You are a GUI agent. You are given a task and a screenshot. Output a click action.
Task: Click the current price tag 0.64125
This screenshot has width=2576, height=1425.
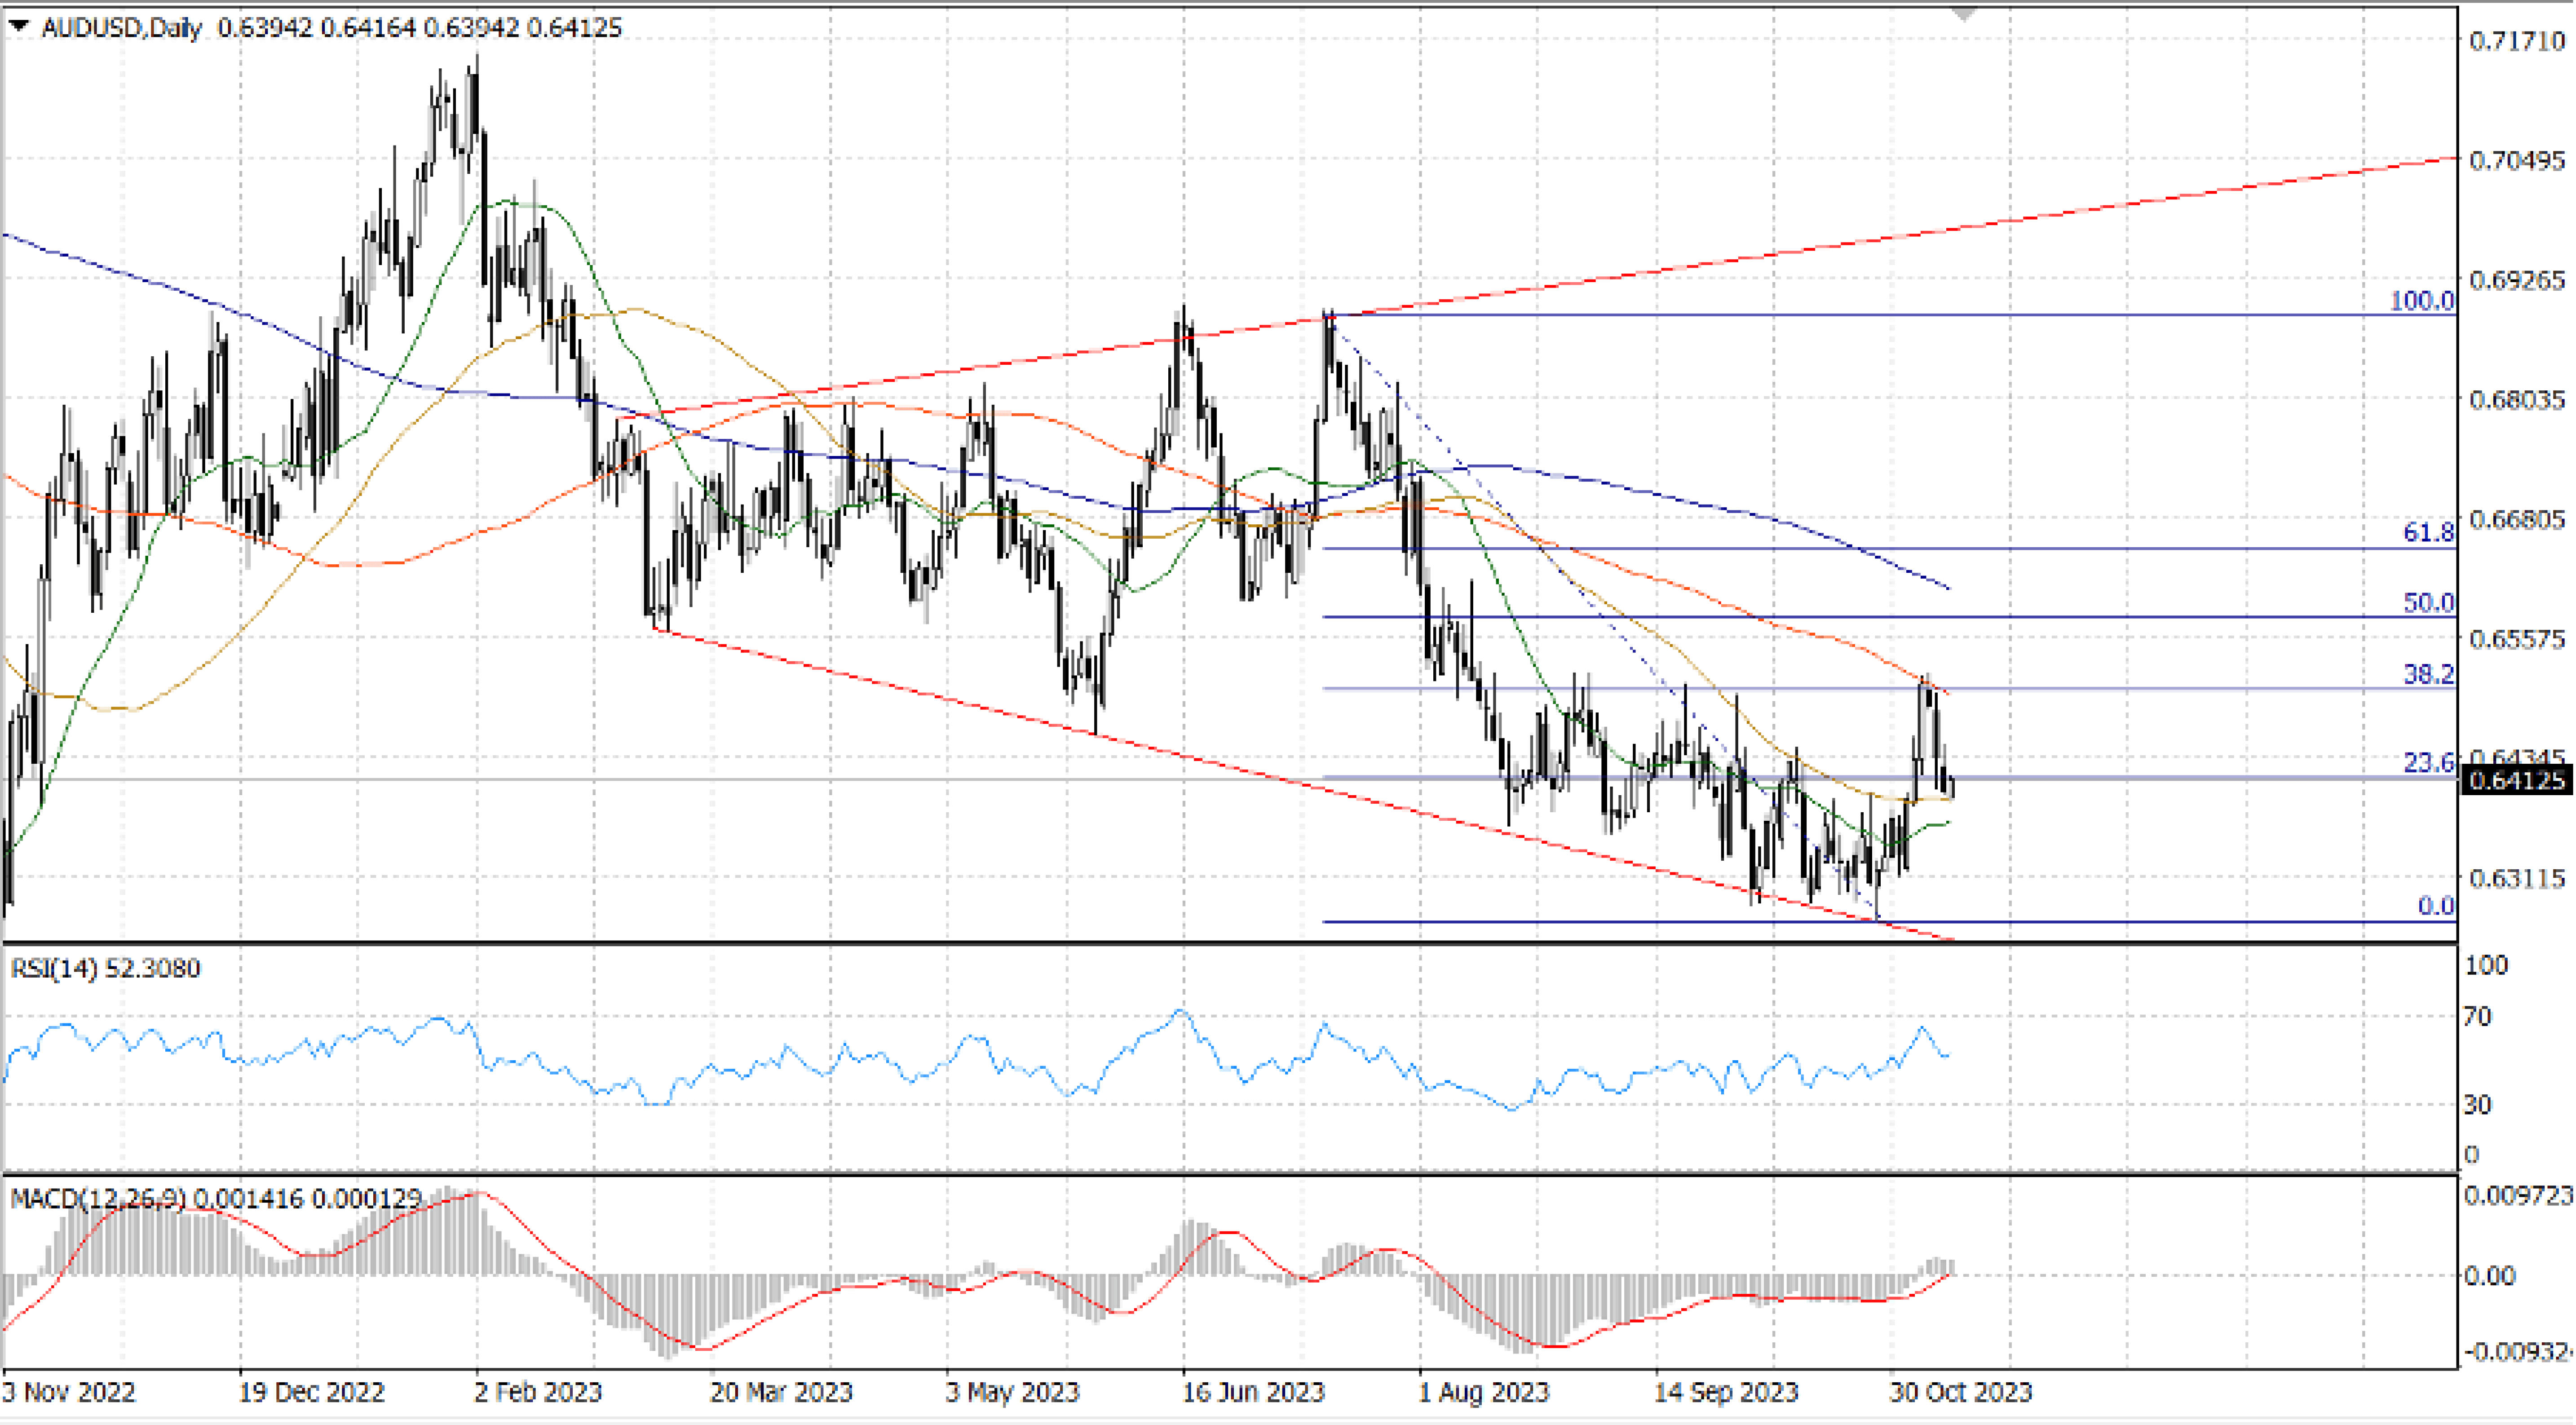[2517, 780]
